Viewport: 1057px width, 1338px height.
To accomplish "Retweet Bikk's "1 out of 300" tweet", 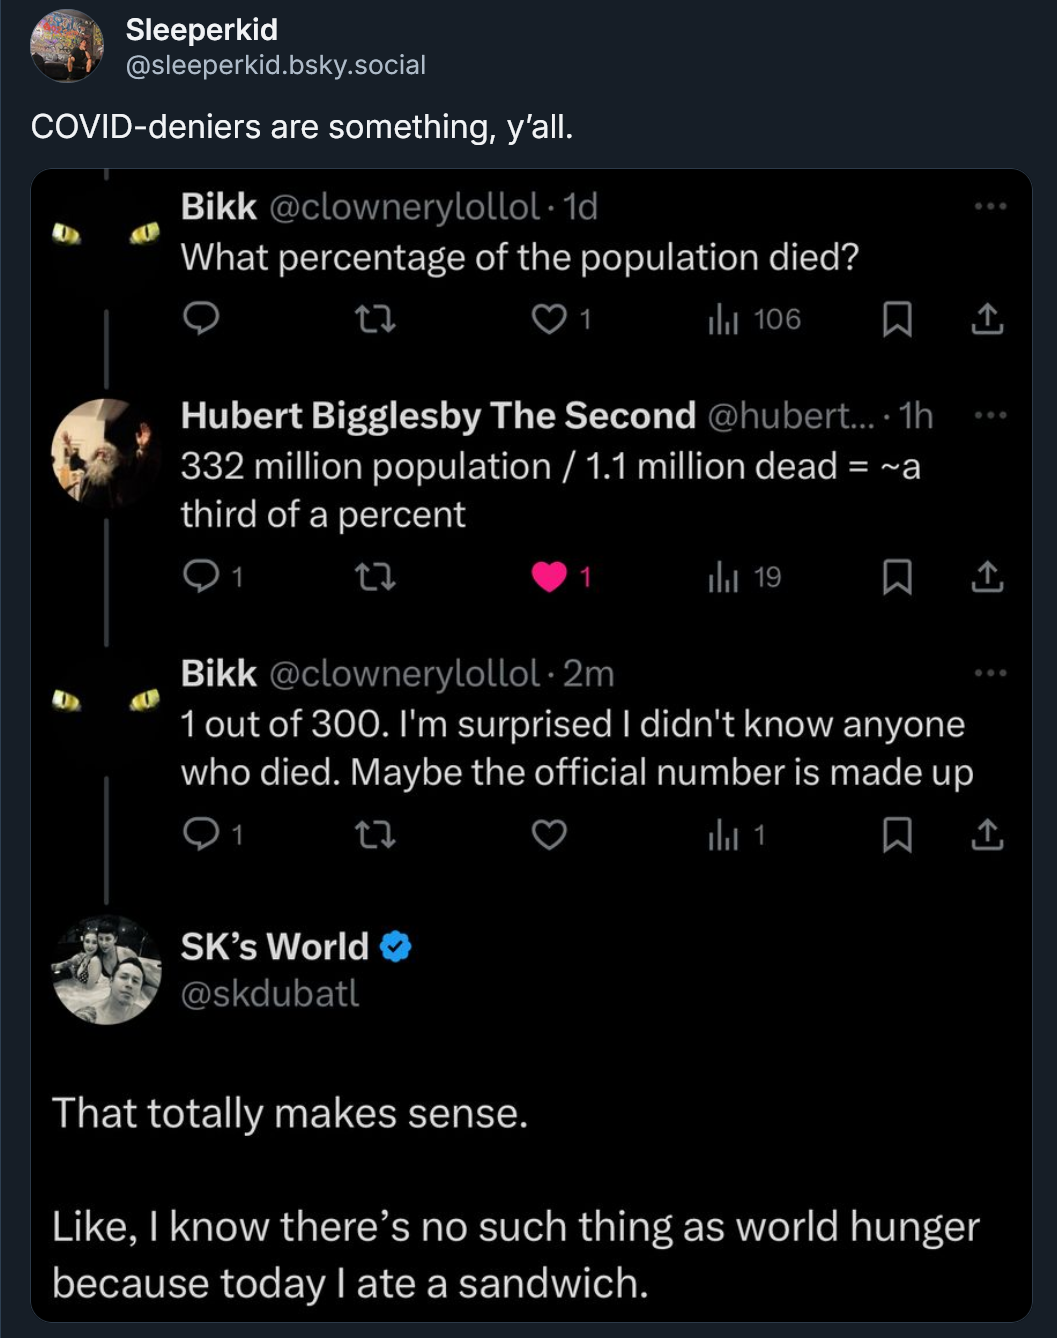I will point(376,834).
